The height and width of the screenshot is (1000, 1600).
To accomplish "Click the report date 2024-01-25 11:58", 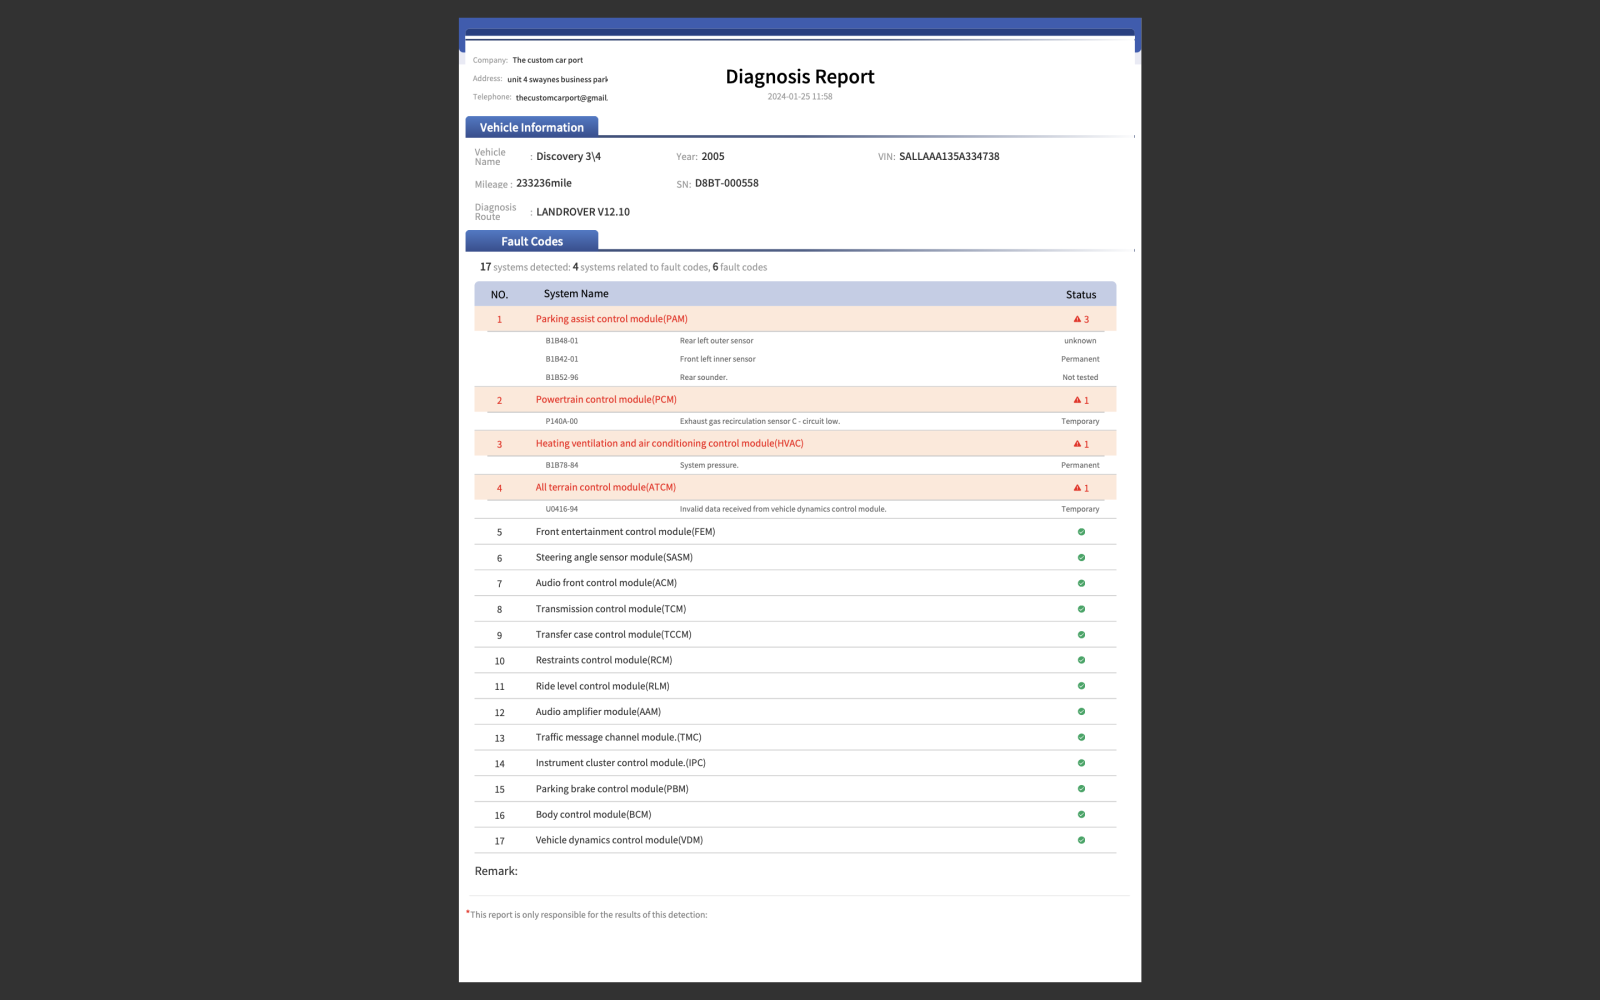I will 800,97.
